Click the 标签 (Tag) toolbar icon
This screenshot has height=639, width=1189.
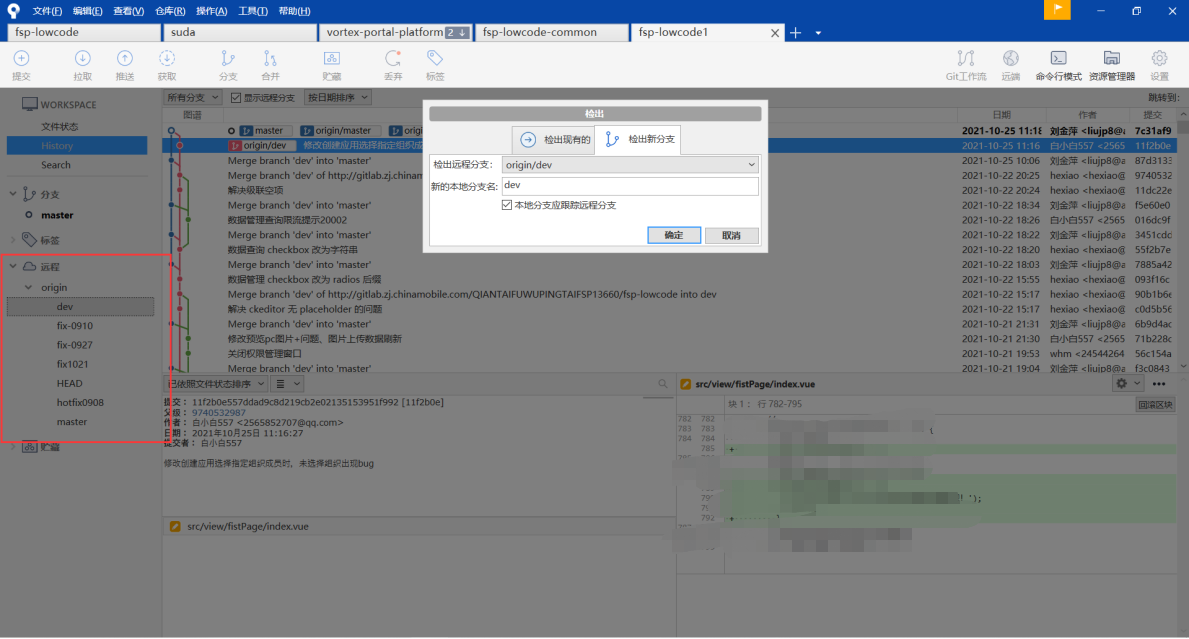click(435, 58)
